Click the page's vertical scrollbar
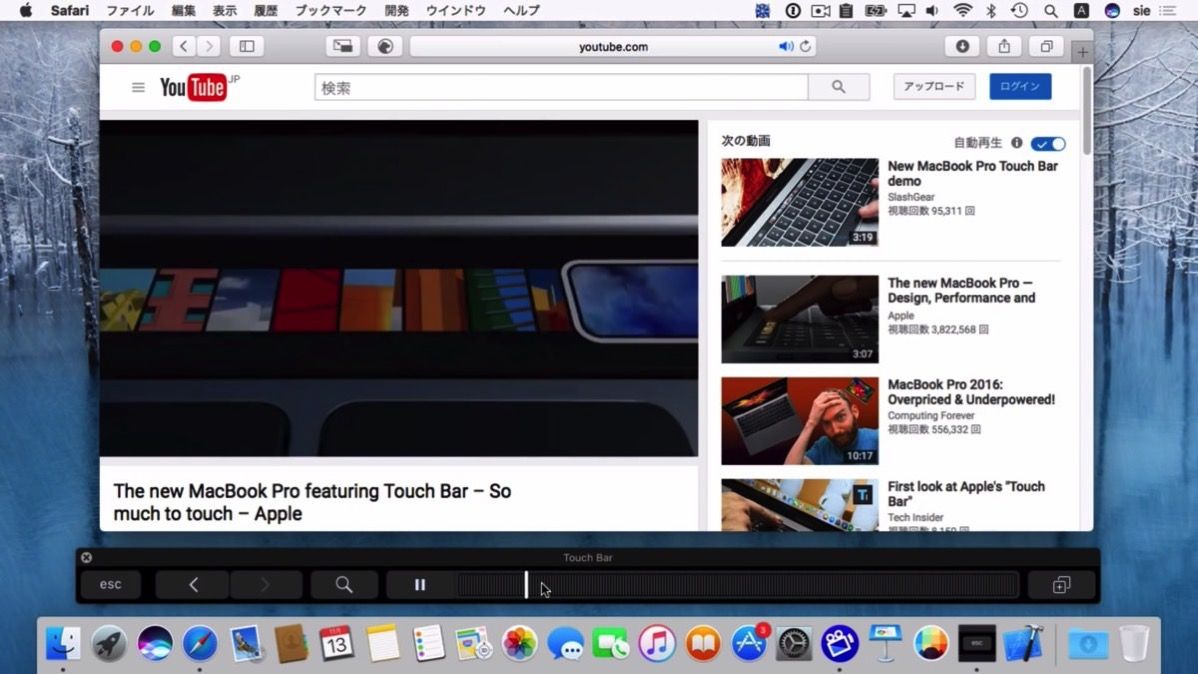The height and width of the screenshot is (674, 1198). tap(1086, 110)
